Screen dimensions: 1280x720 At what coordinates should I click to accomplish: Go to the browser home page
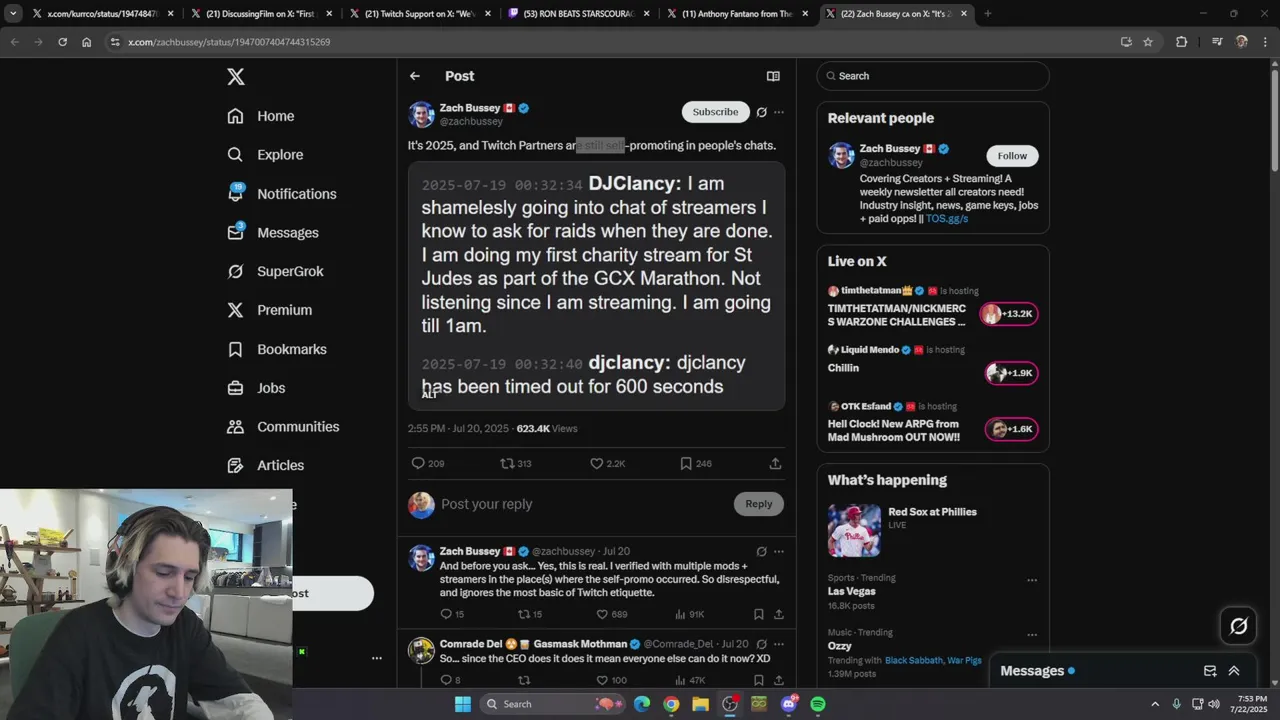pyautogui.click(x=86, y=42)
